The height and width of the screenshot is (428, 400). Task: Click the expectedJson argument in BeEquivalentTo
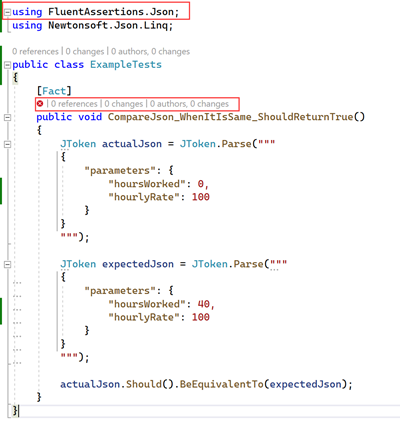click(x=305, y=384)
